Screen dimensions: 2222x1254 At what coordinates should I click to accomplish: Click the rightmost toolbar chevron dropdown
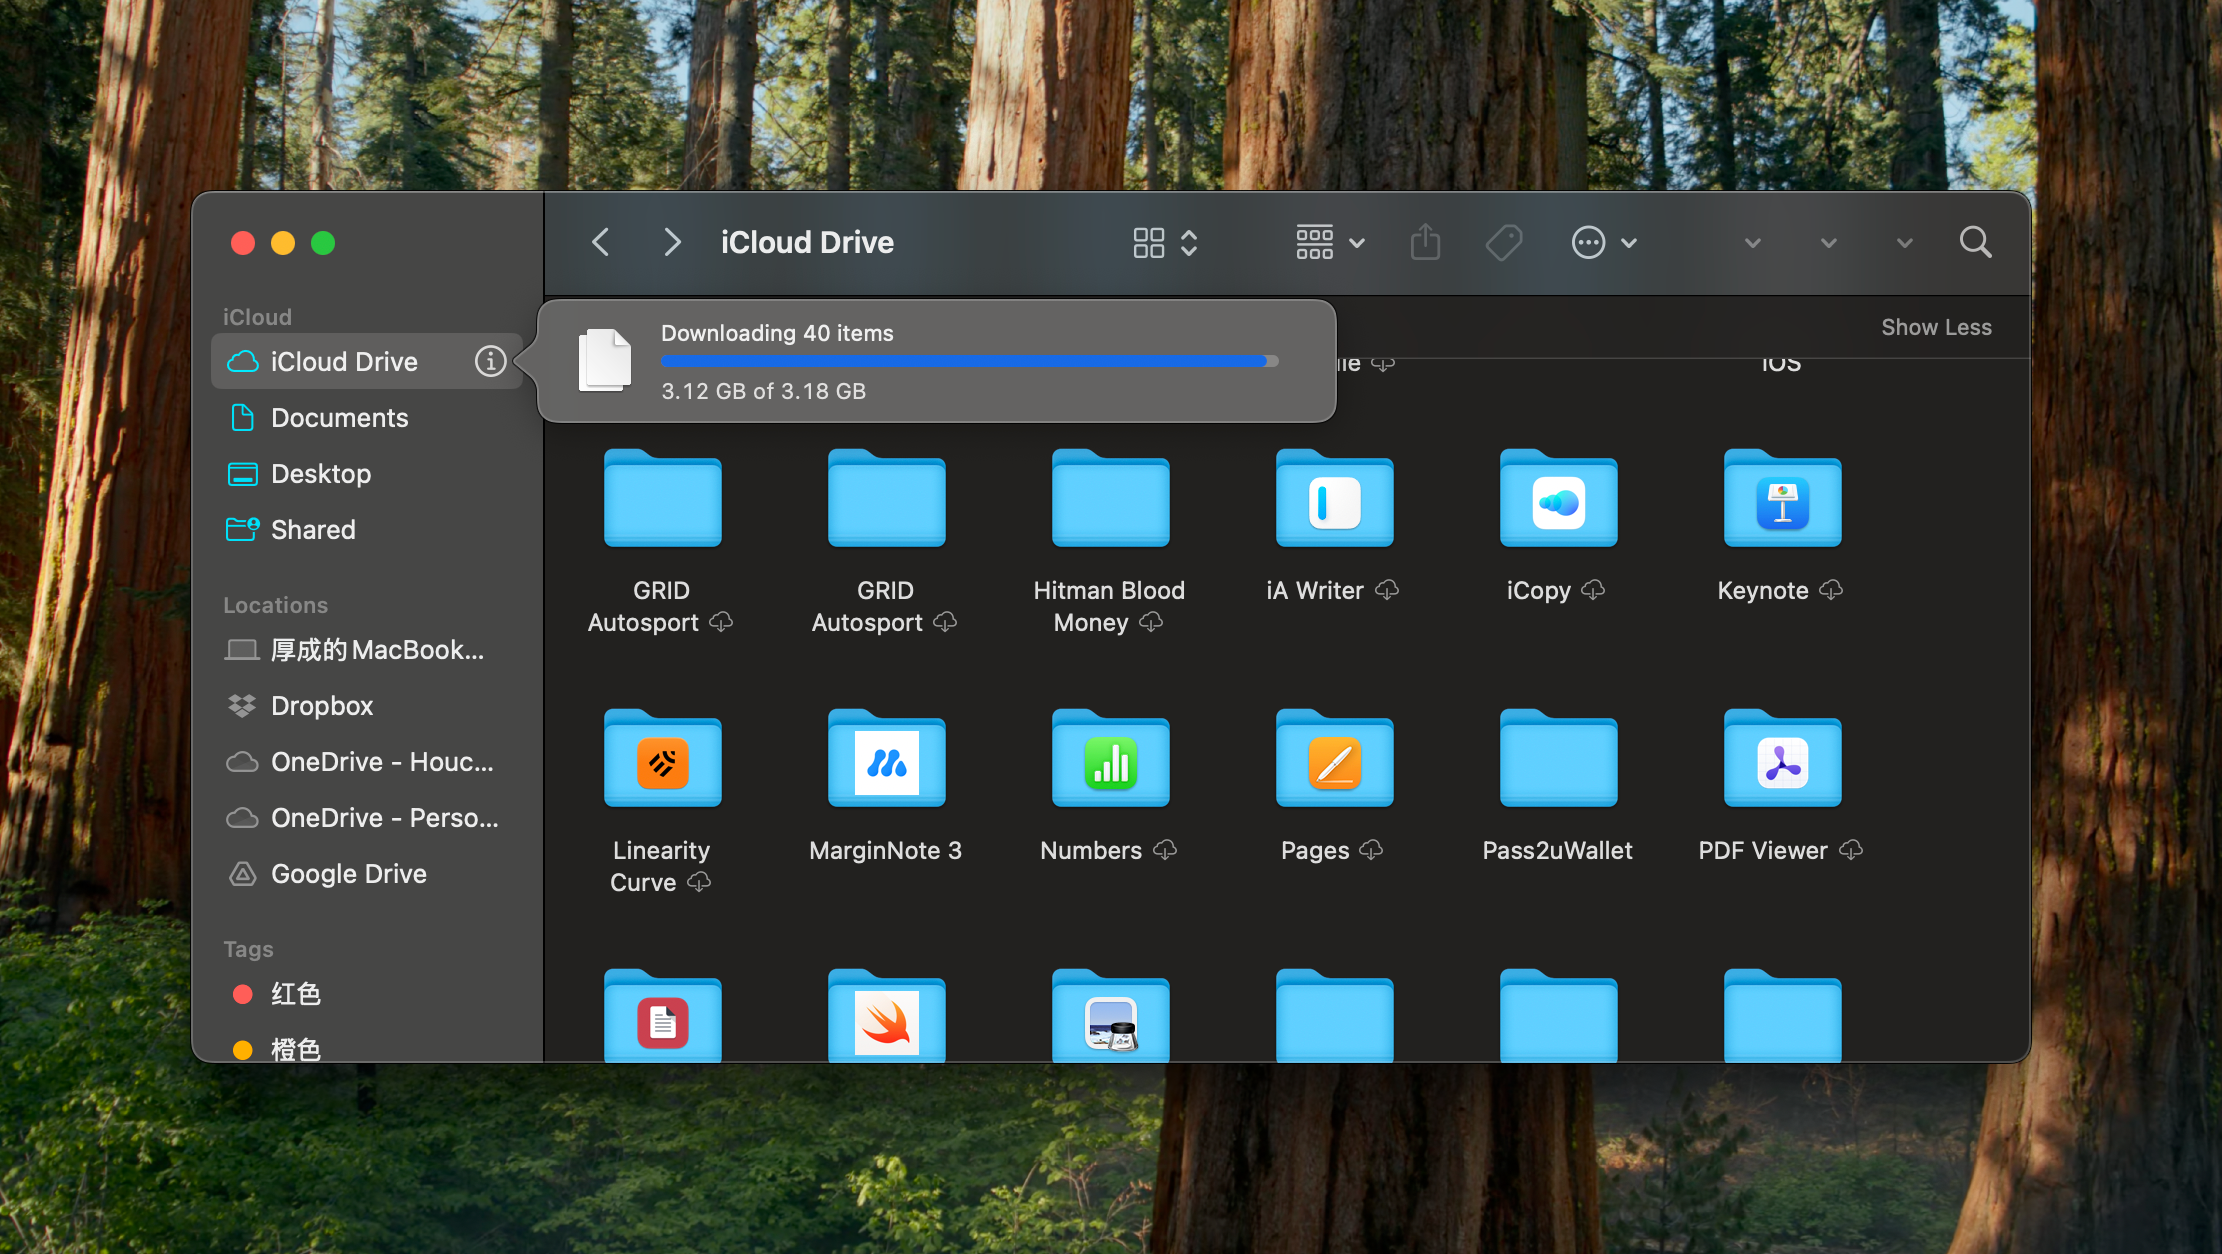1904,243
